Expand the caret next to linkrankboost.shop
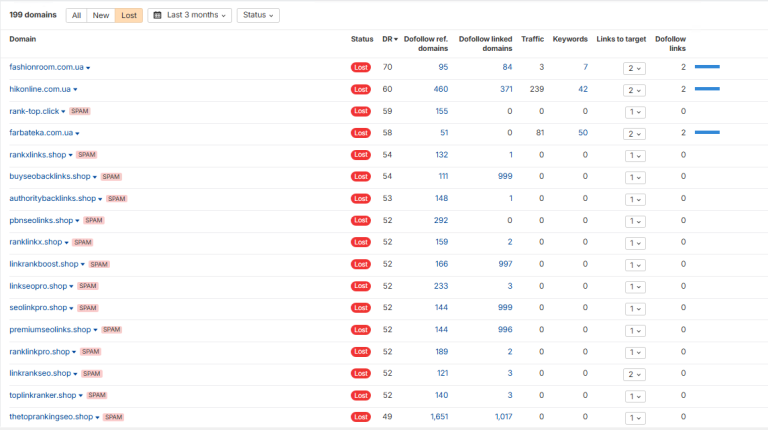 point(83,264)
